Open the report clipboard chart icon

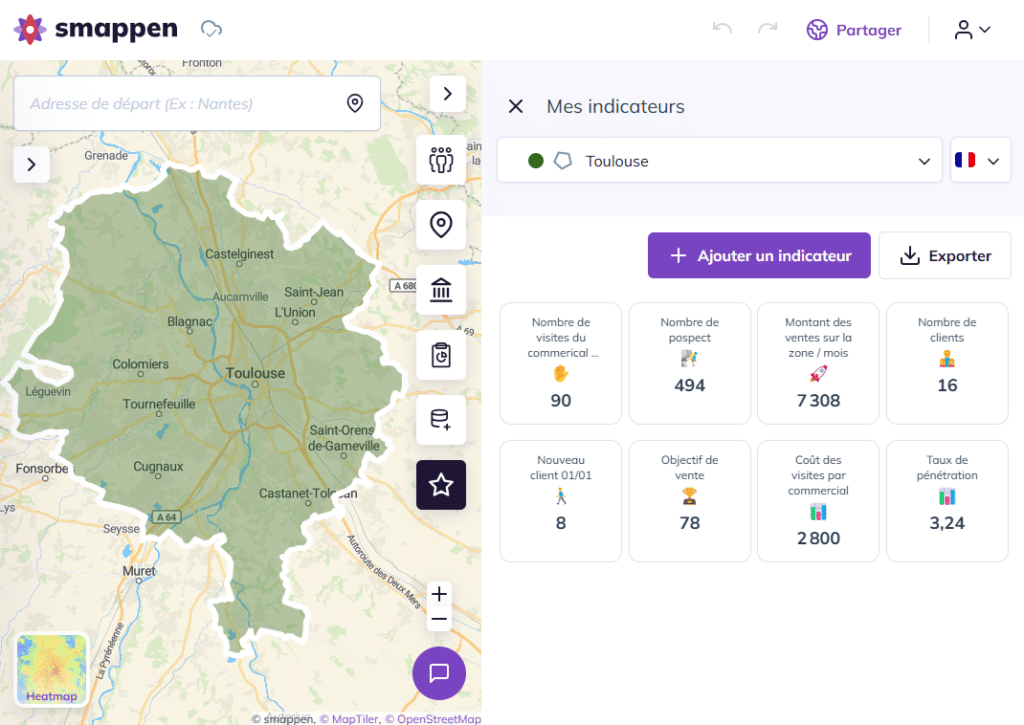coord(441,355)
